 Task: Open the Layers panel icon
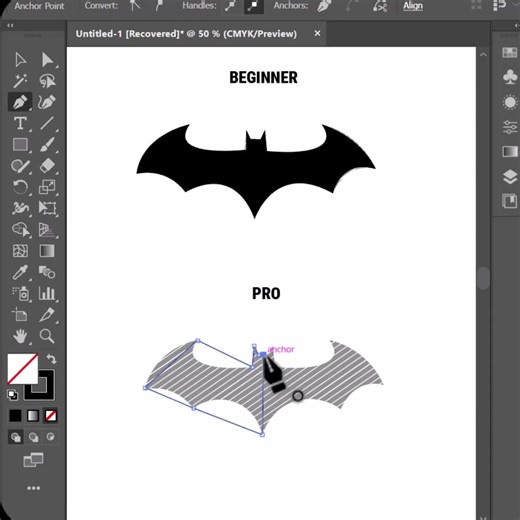coord(510,177)
